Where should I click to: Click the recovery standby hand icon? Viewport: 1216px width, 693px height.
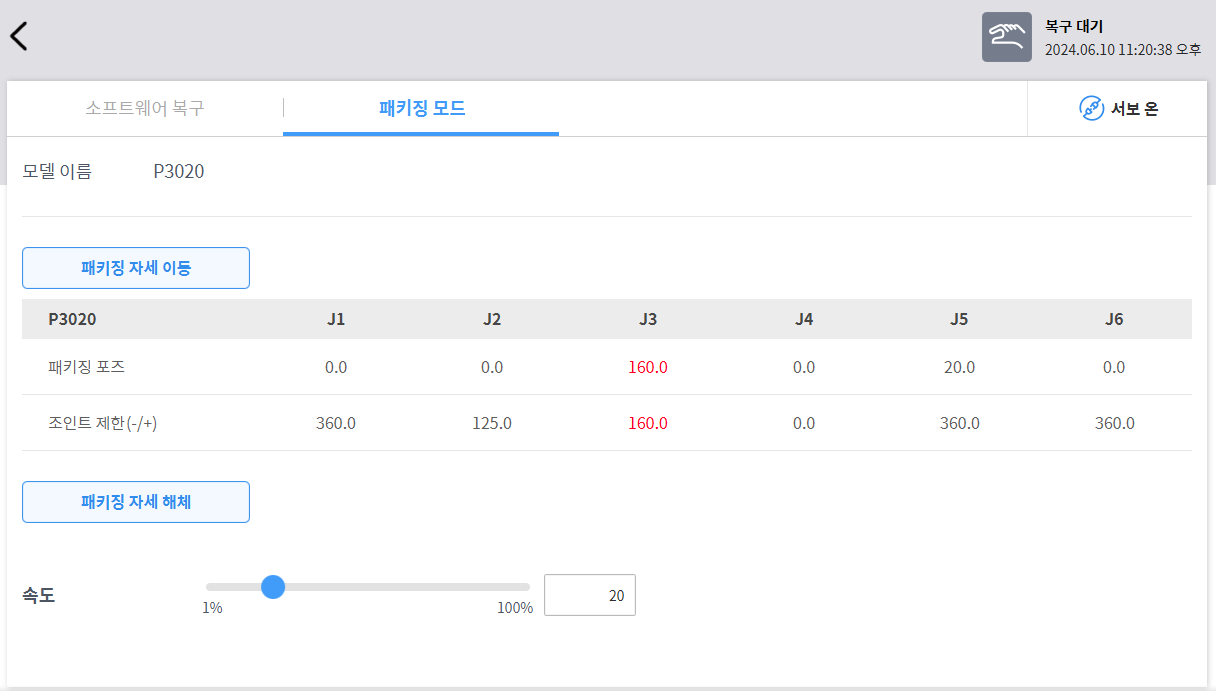point(1006,37)
